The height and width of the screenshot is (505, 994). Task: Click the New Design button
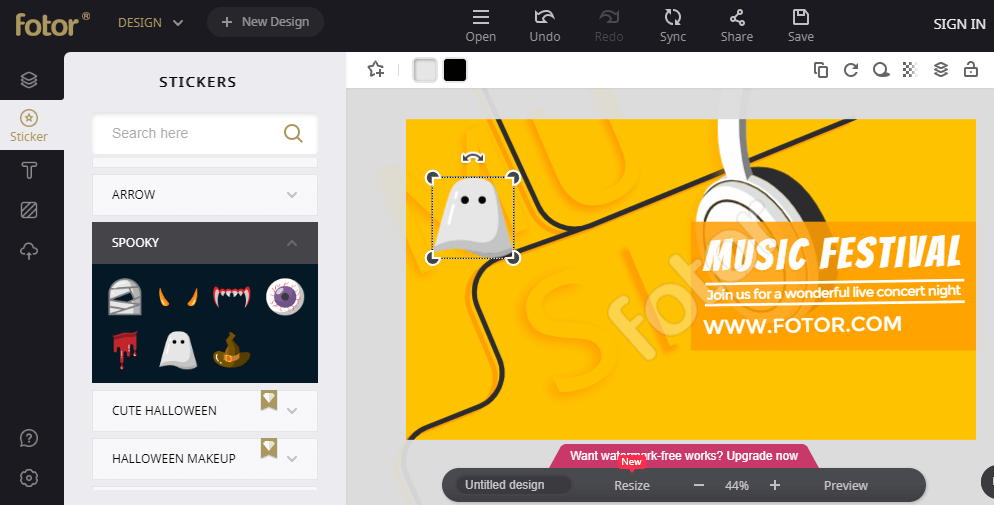[265, 22]
